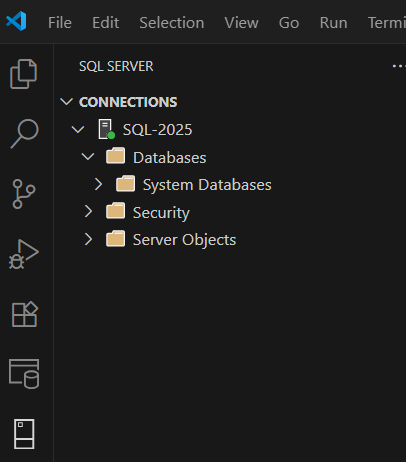Click the Server Objects folder icon
This screenshot has height=462, width=406.
click(115, 239)
